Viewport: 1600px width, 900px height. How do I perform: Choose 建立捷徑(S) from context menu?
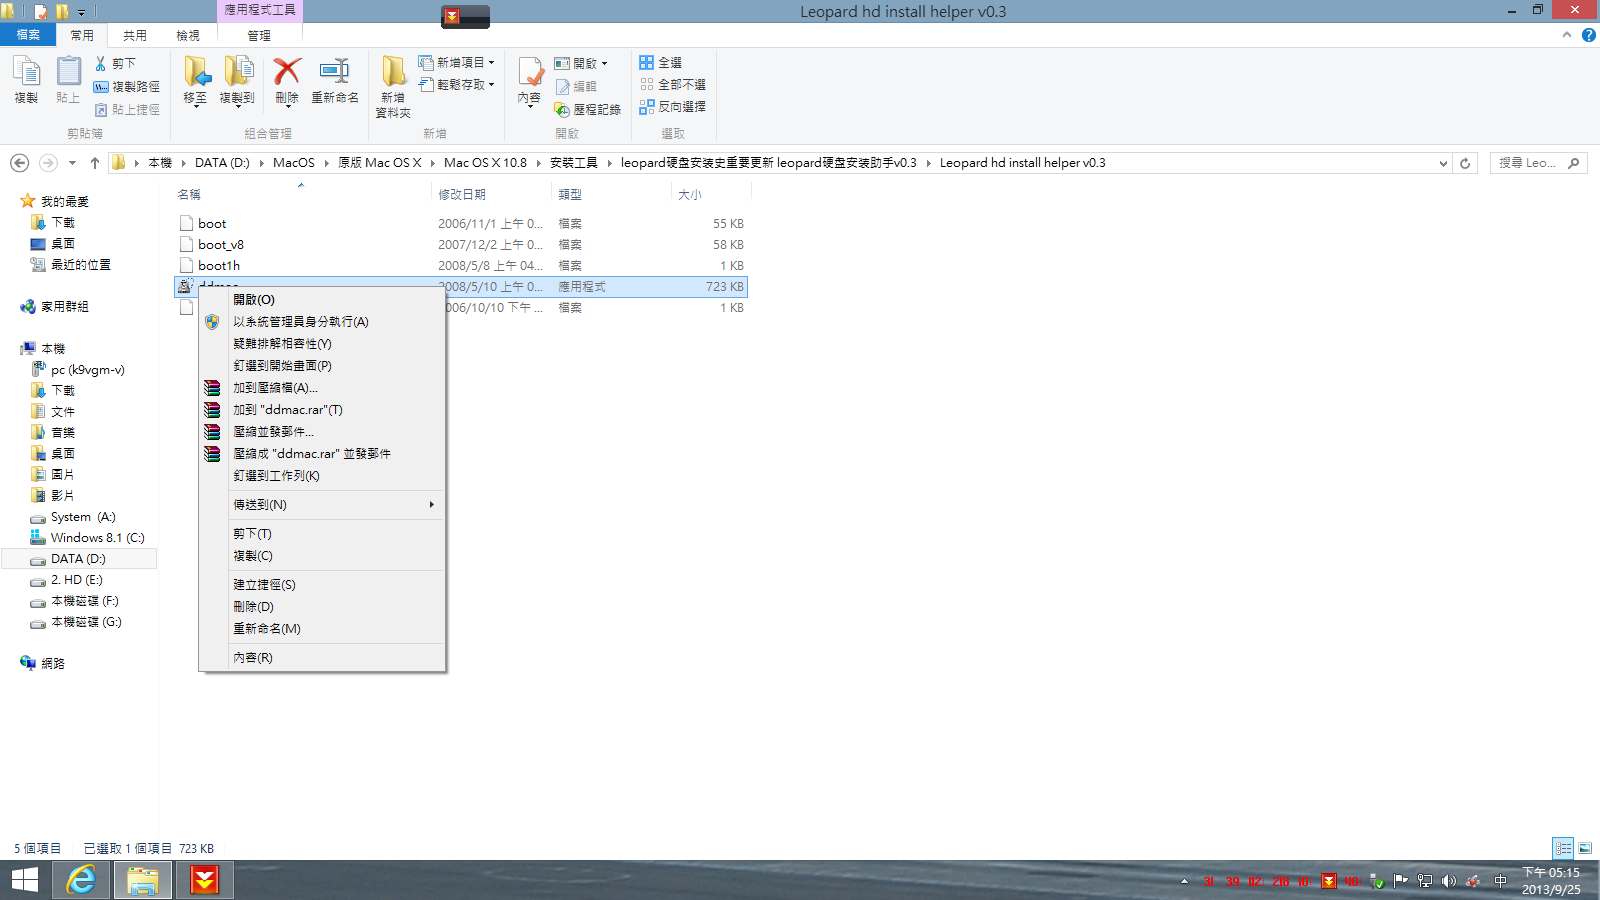(322, 585)
